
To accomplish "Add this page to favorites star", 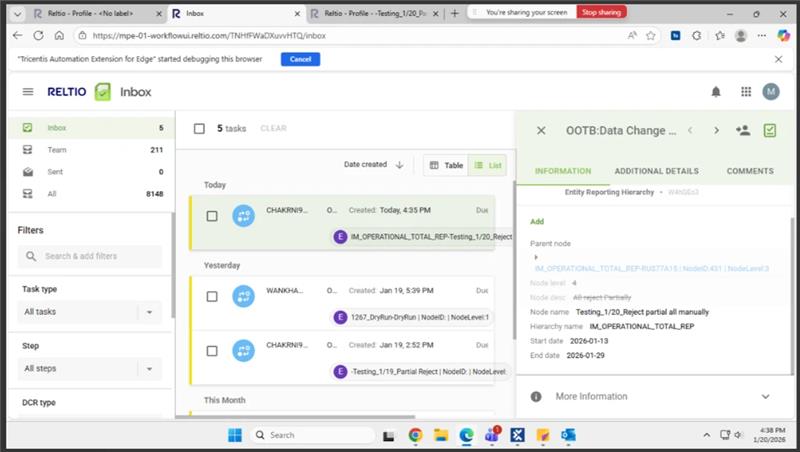I will [651, 36].
